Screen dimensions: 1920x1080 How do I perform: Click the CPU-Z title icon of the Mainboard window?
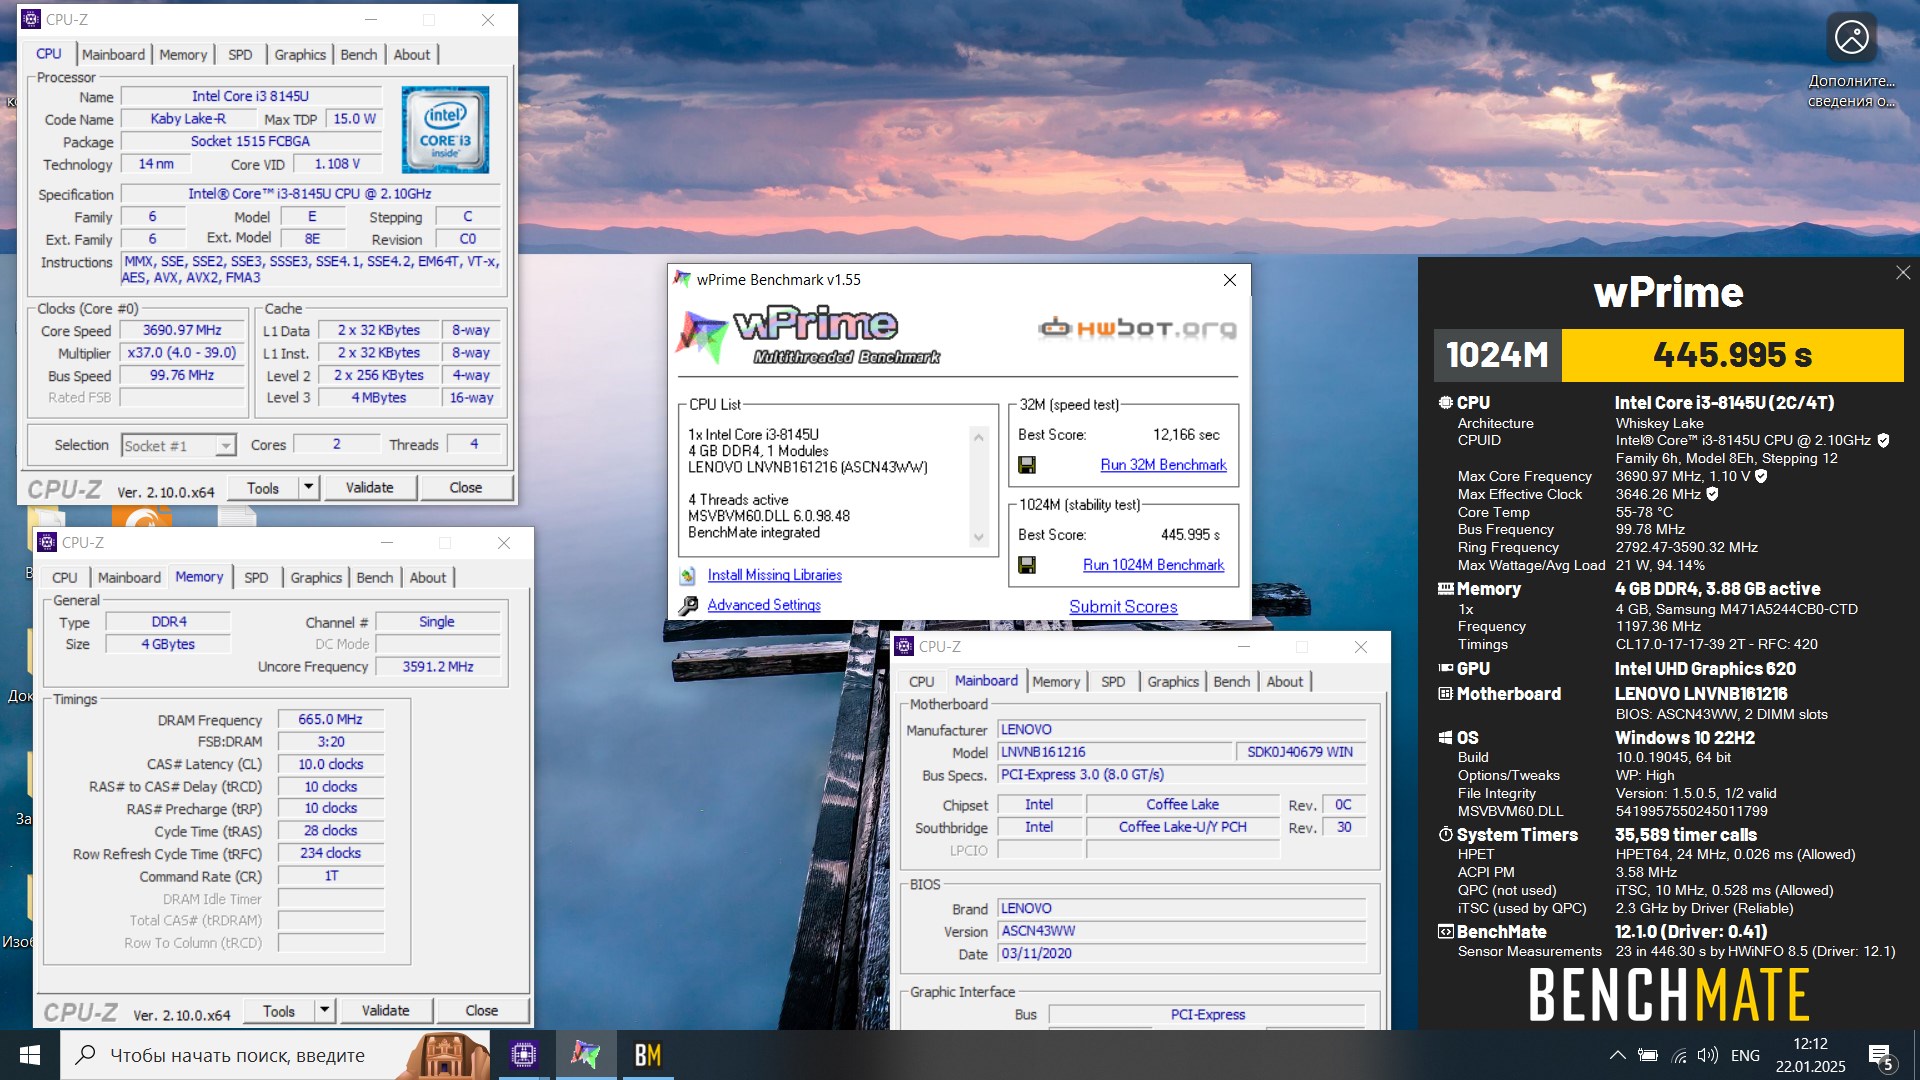(905, 647)
